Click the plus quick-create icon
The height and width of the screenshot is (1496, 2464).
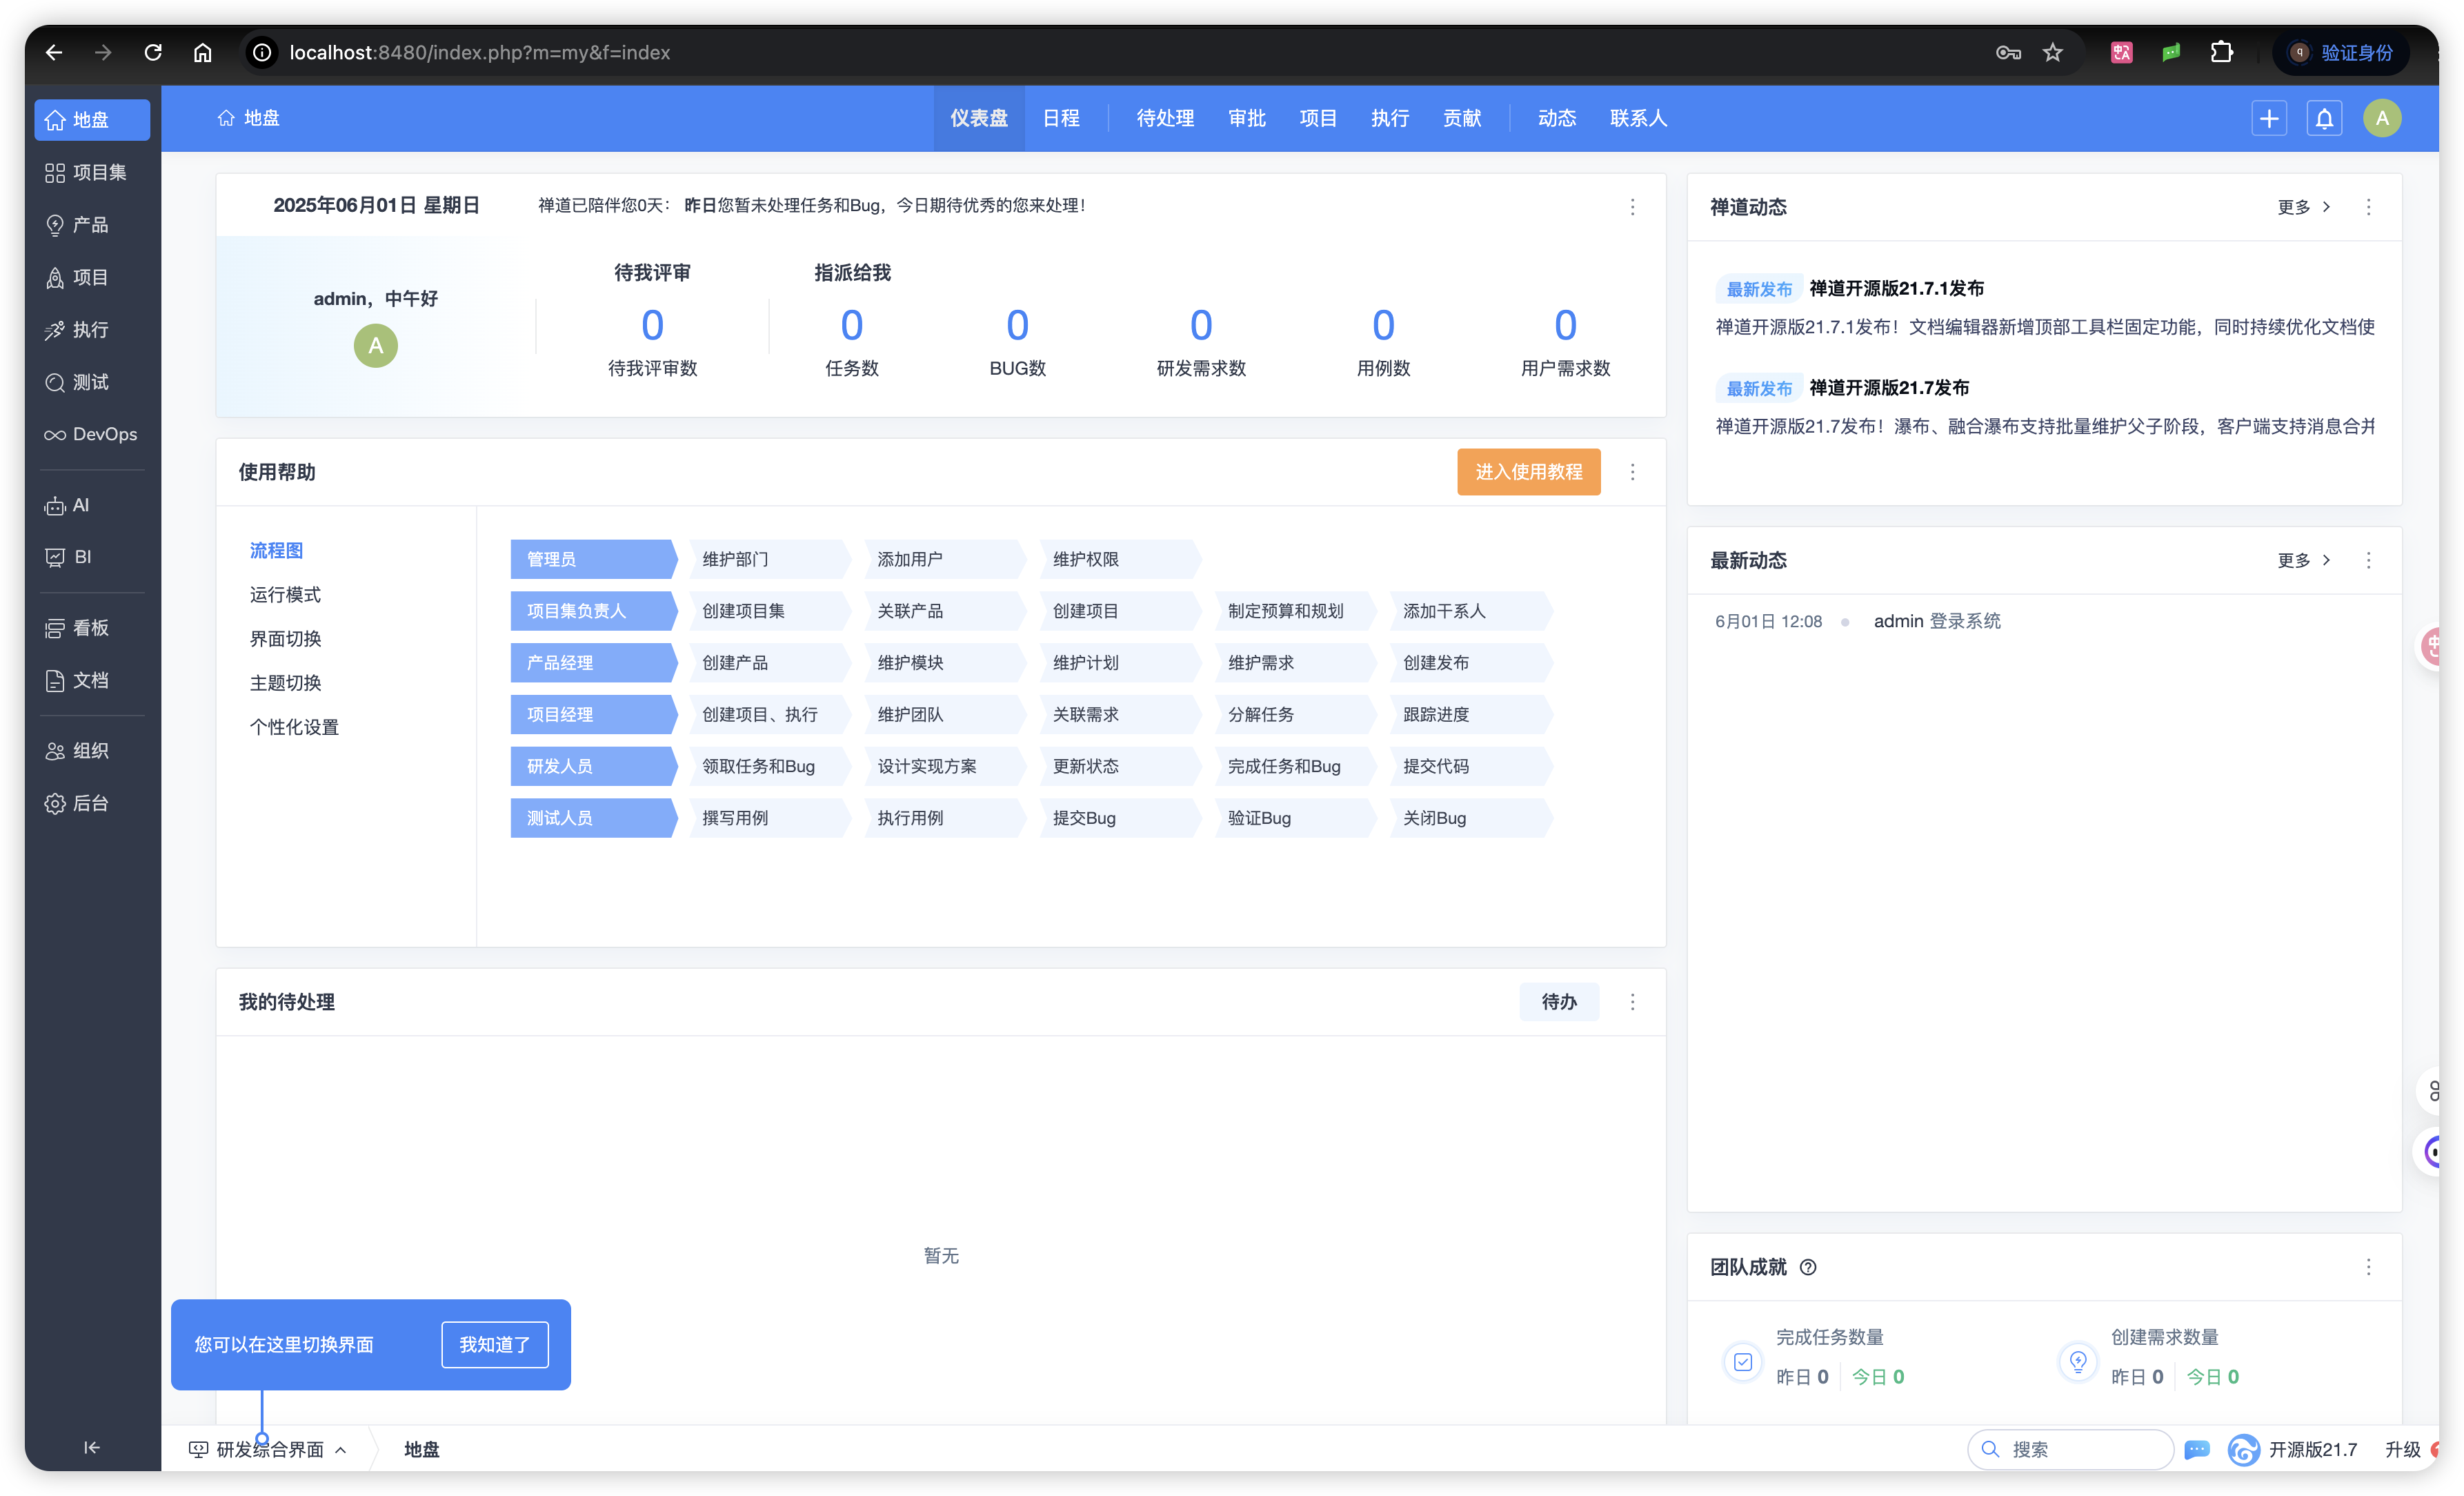pos(2269,119)
